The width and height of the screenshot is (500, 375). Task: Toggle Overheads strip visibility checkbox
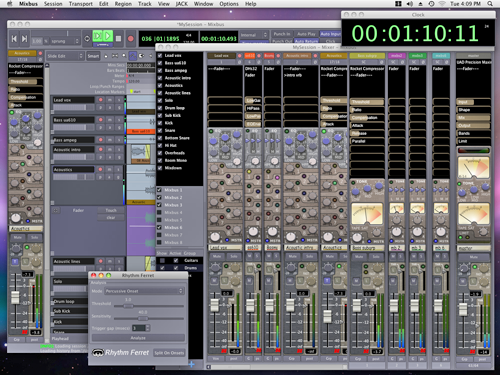pos(160,153)
